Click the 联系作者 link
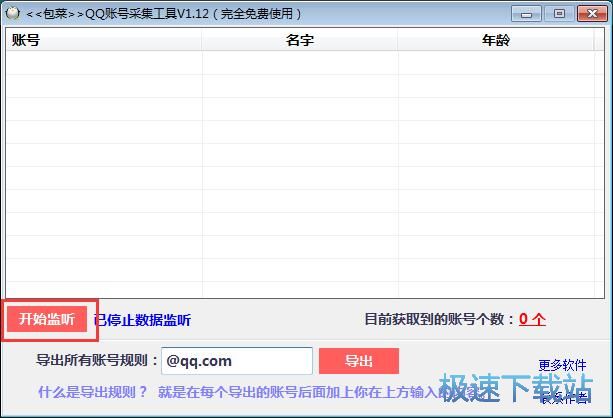Screen dimensions: 613x418 coord(566,398)
